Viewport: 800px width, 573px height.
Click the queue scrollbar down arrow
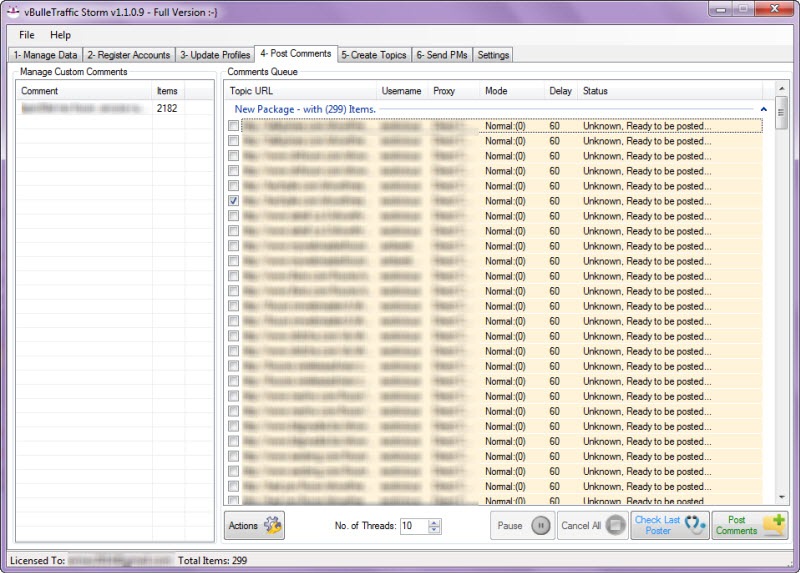(x=782, y=497)
